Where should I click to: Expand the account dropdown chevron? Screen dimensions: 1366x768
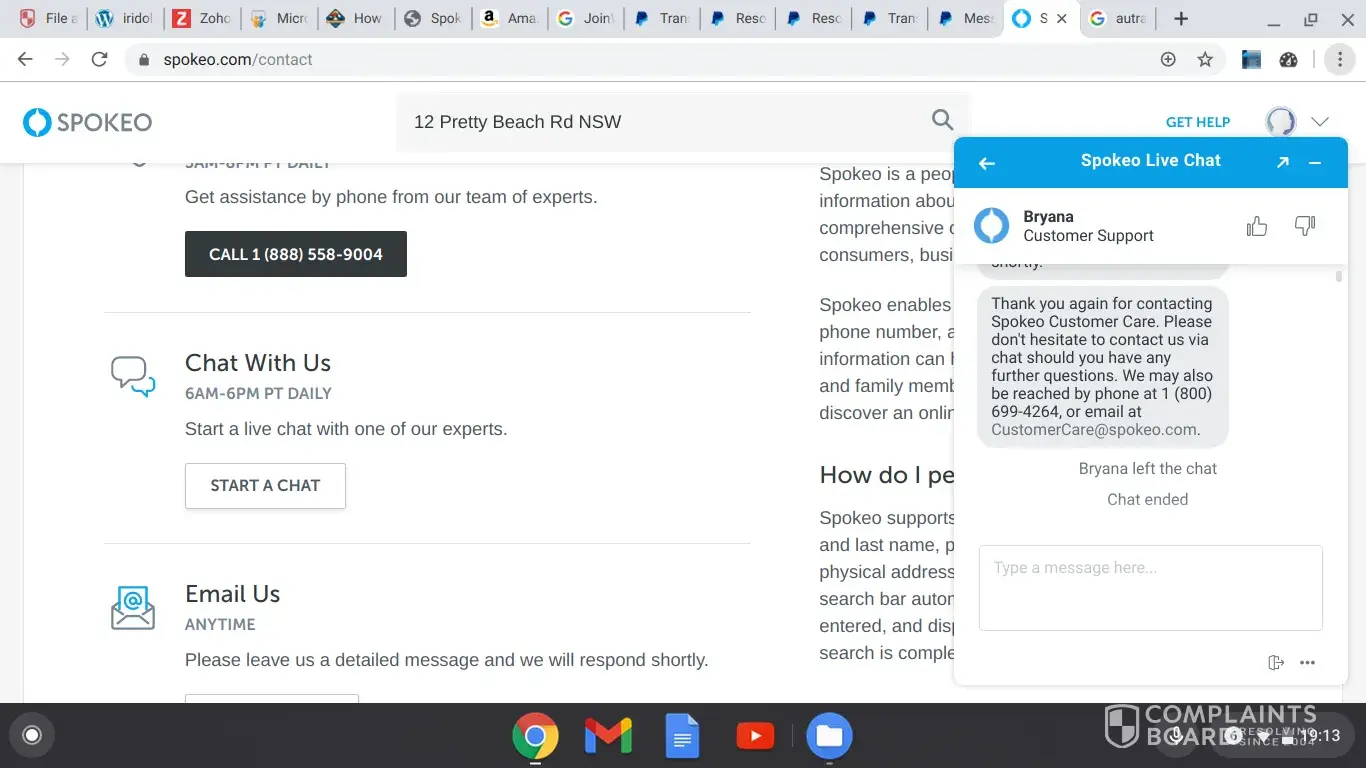coord(1320,122)
